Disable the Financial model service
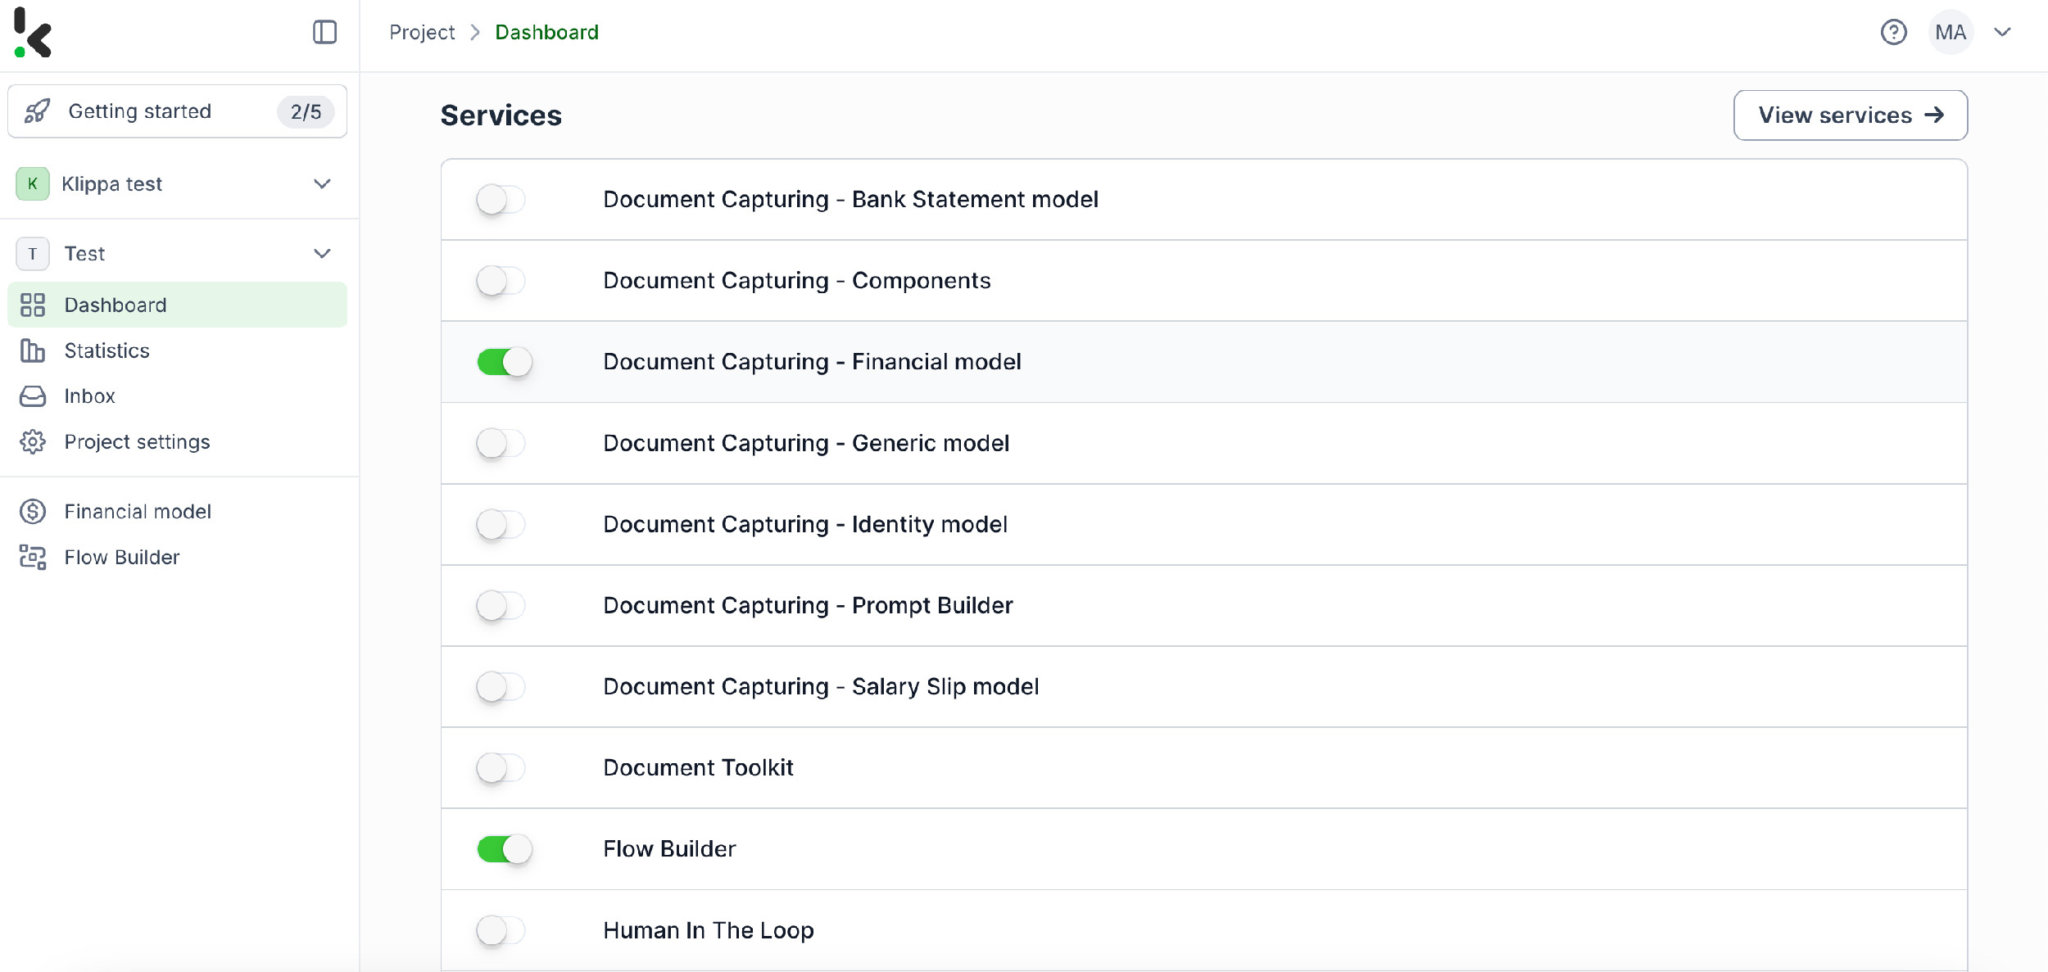2048x972 pixels. [504, 362]
